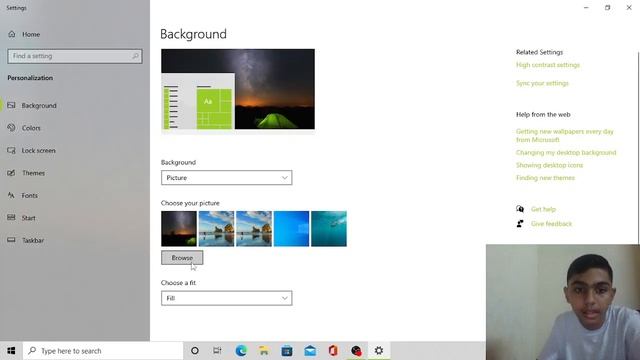
Task: Launch Microsoft Edge from taskbar
Action: [x=241, y=351]
